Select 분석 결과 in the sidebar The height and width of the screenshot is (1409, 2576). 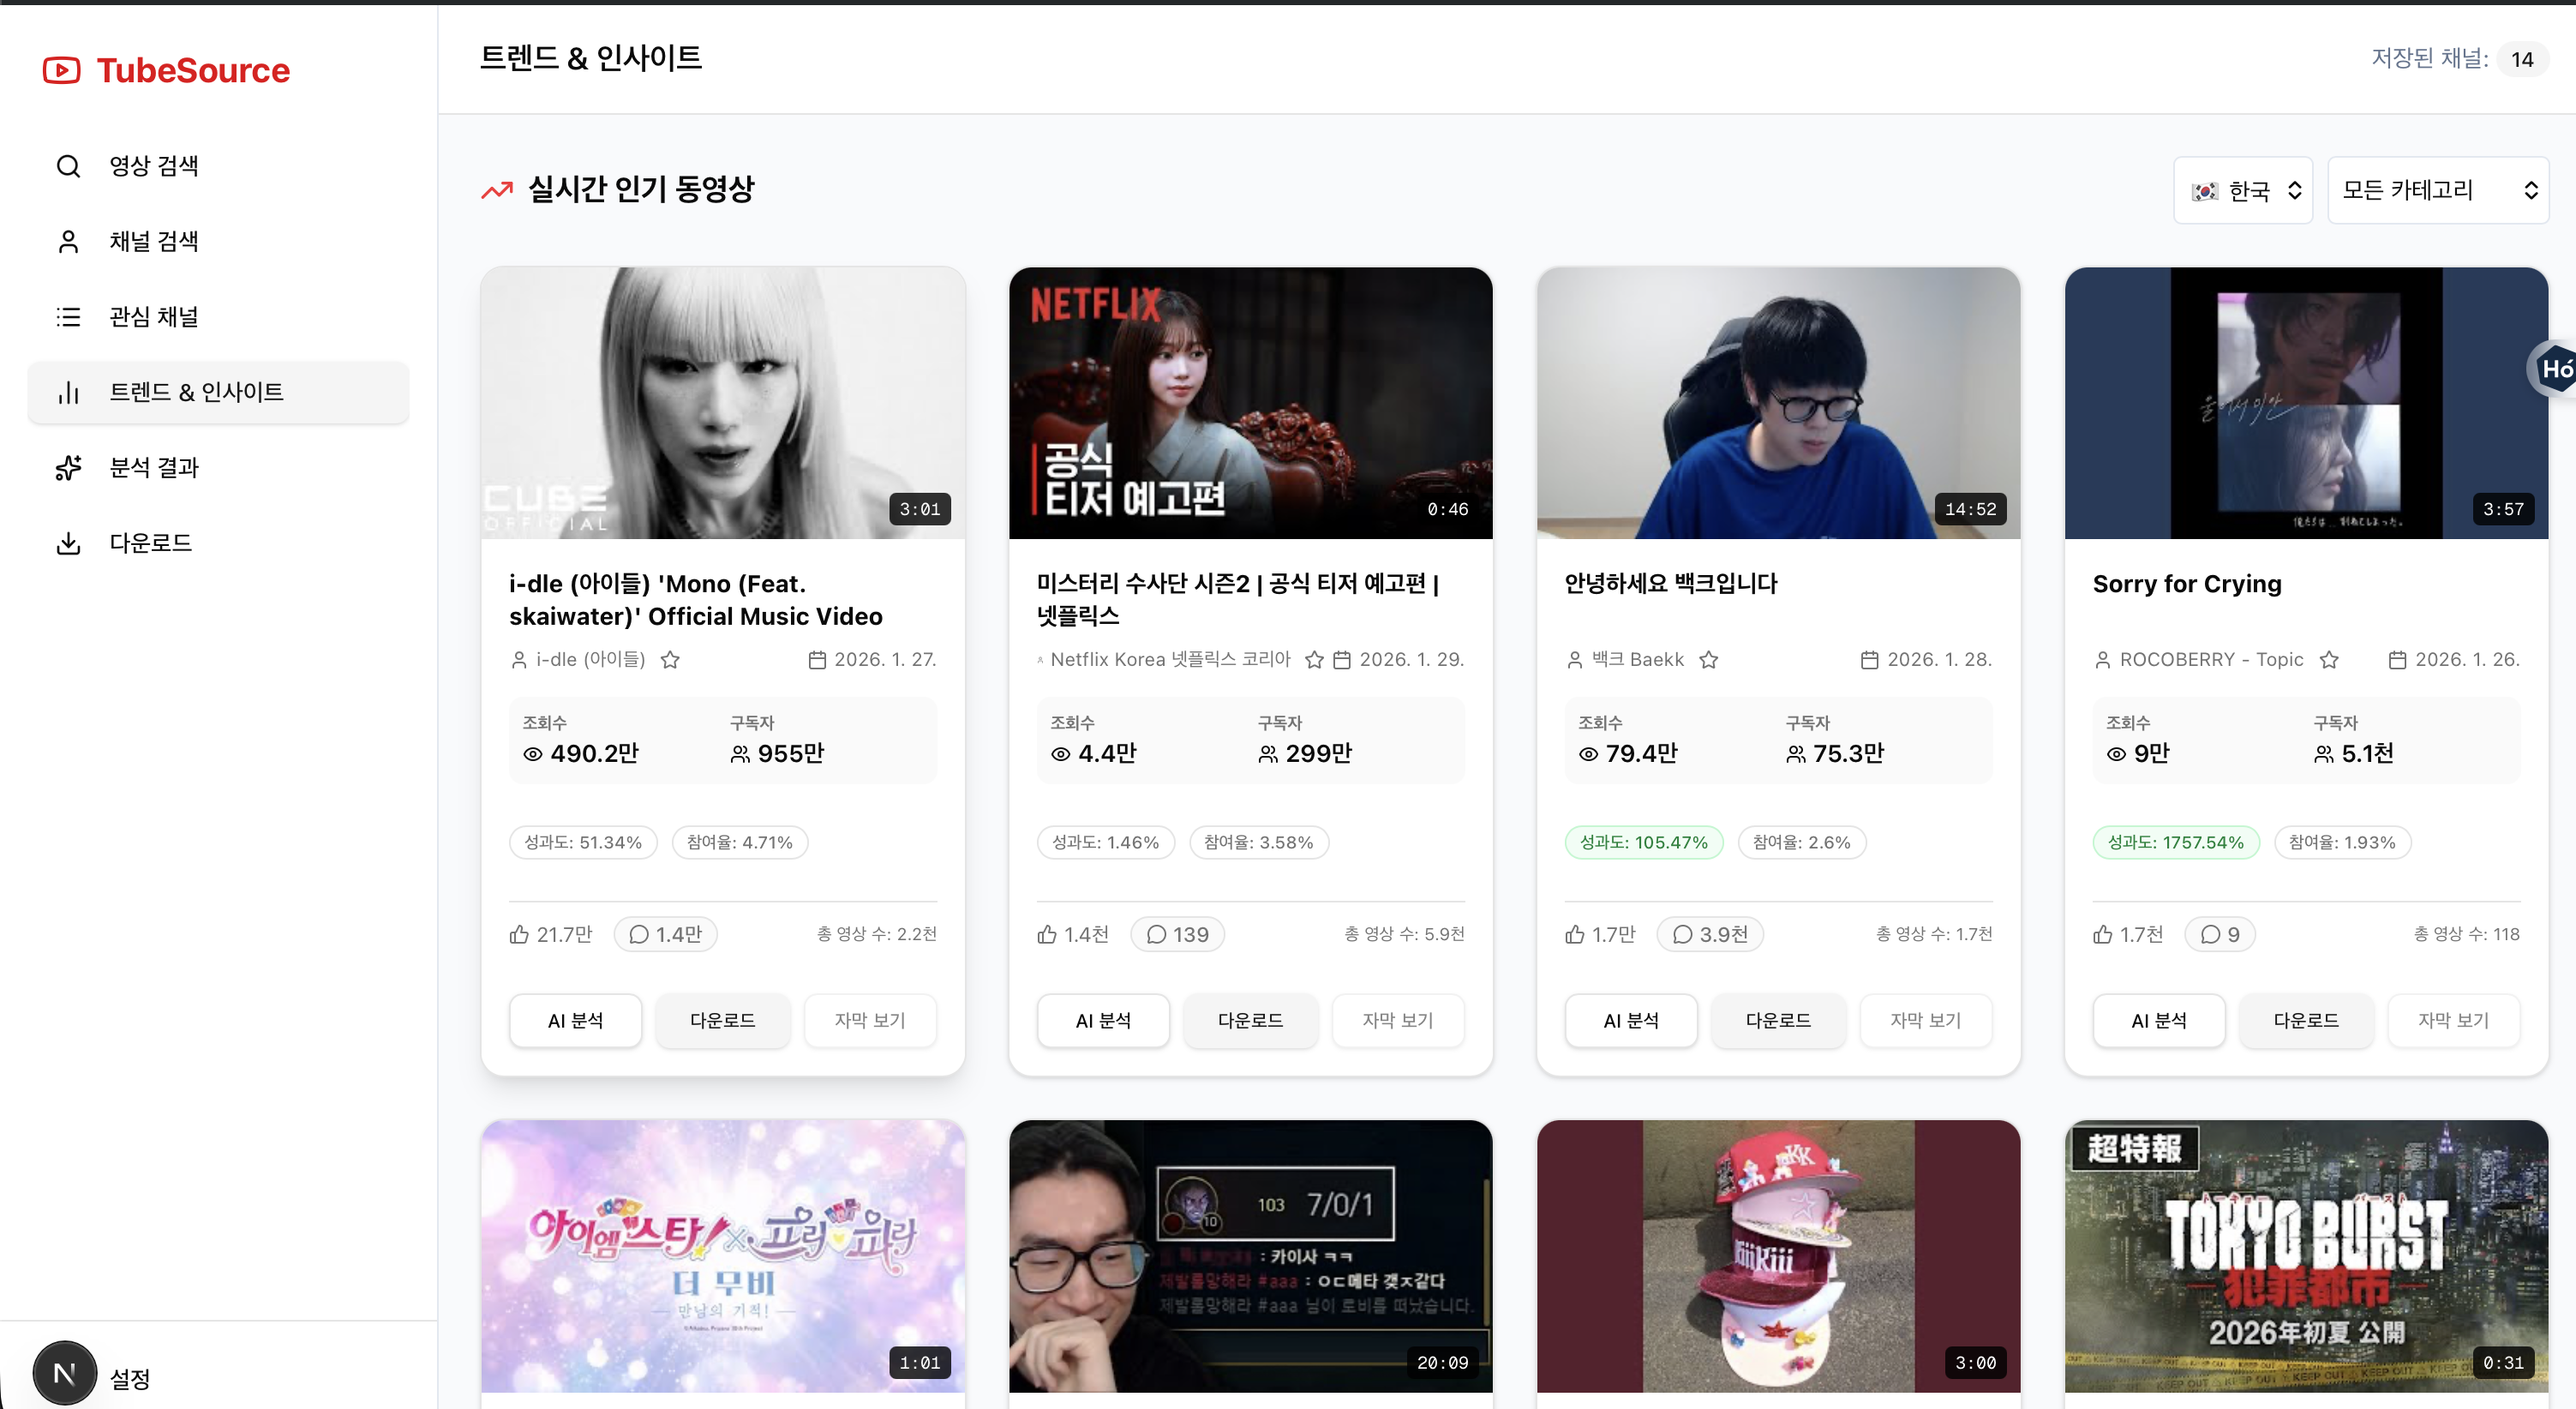156,467
